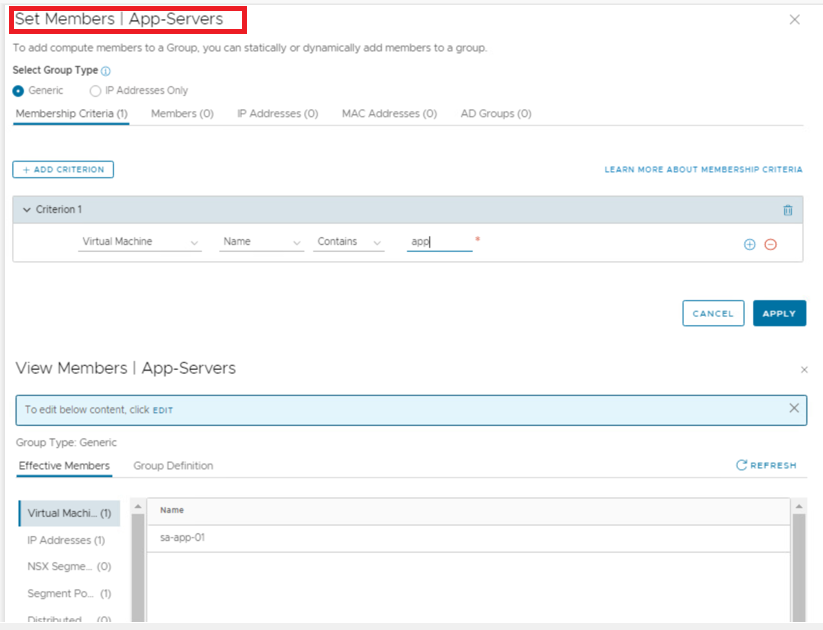Refresh the effective members list
This screenshot has width=823, height=630.
tap(766, 465)
